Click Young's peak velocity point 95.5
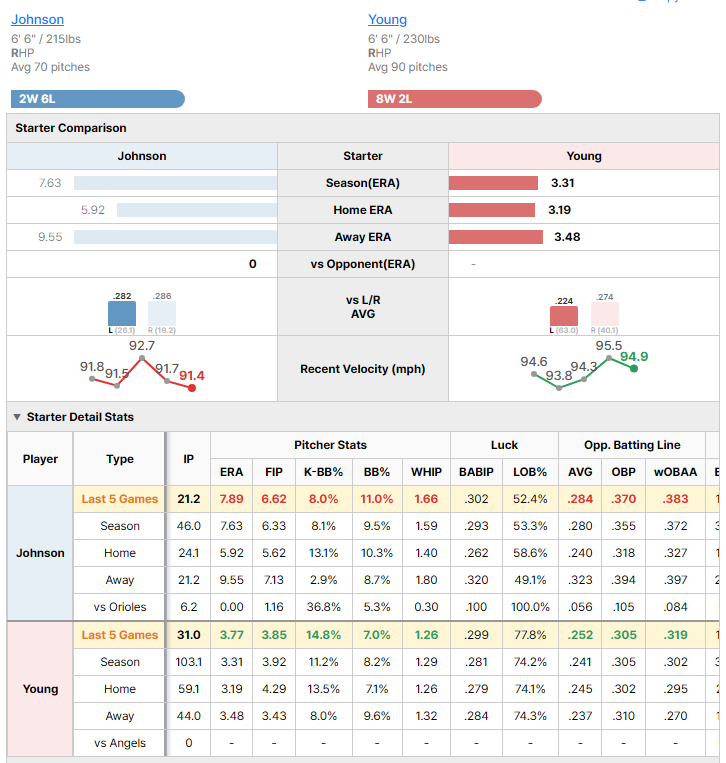The height and width of the screenshot is (763, 726). [609, 358]
